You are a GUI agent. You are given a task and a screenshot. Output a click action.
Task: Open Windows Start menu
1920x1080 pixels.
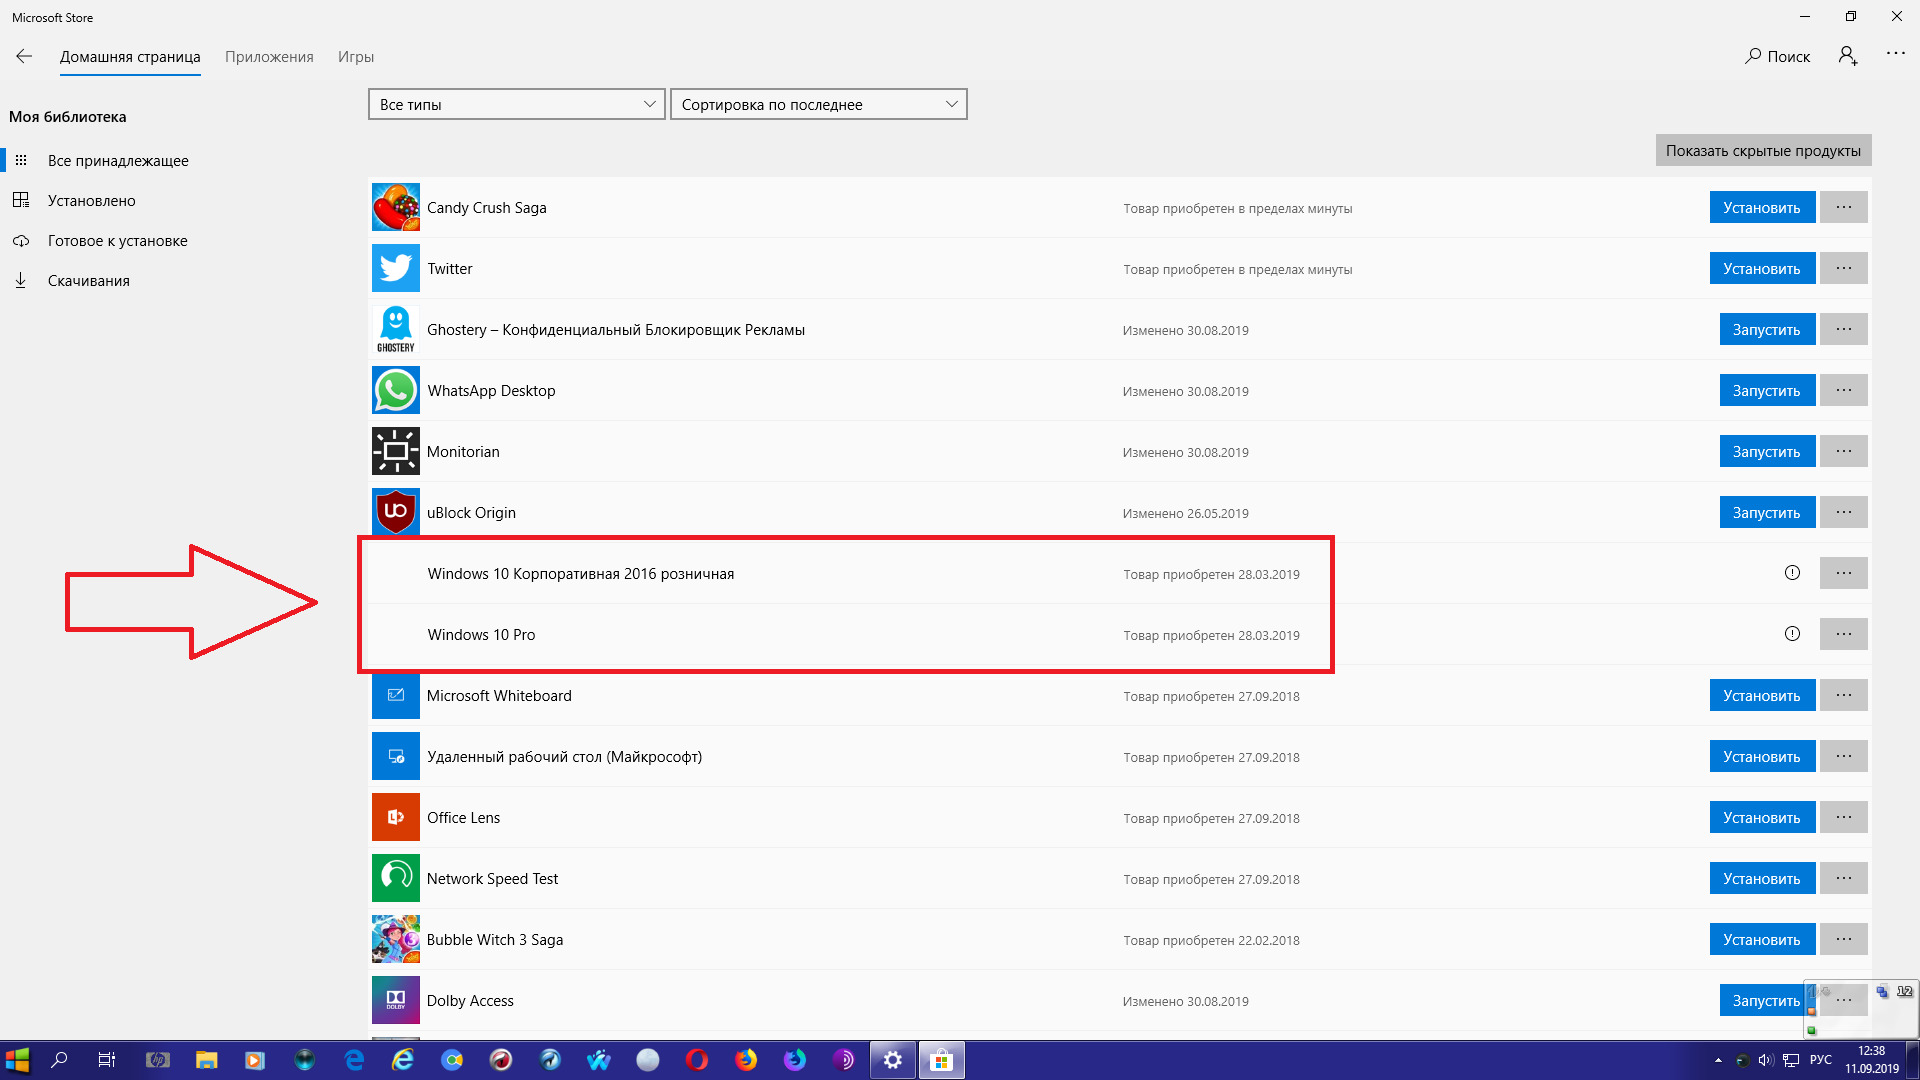18,1060
